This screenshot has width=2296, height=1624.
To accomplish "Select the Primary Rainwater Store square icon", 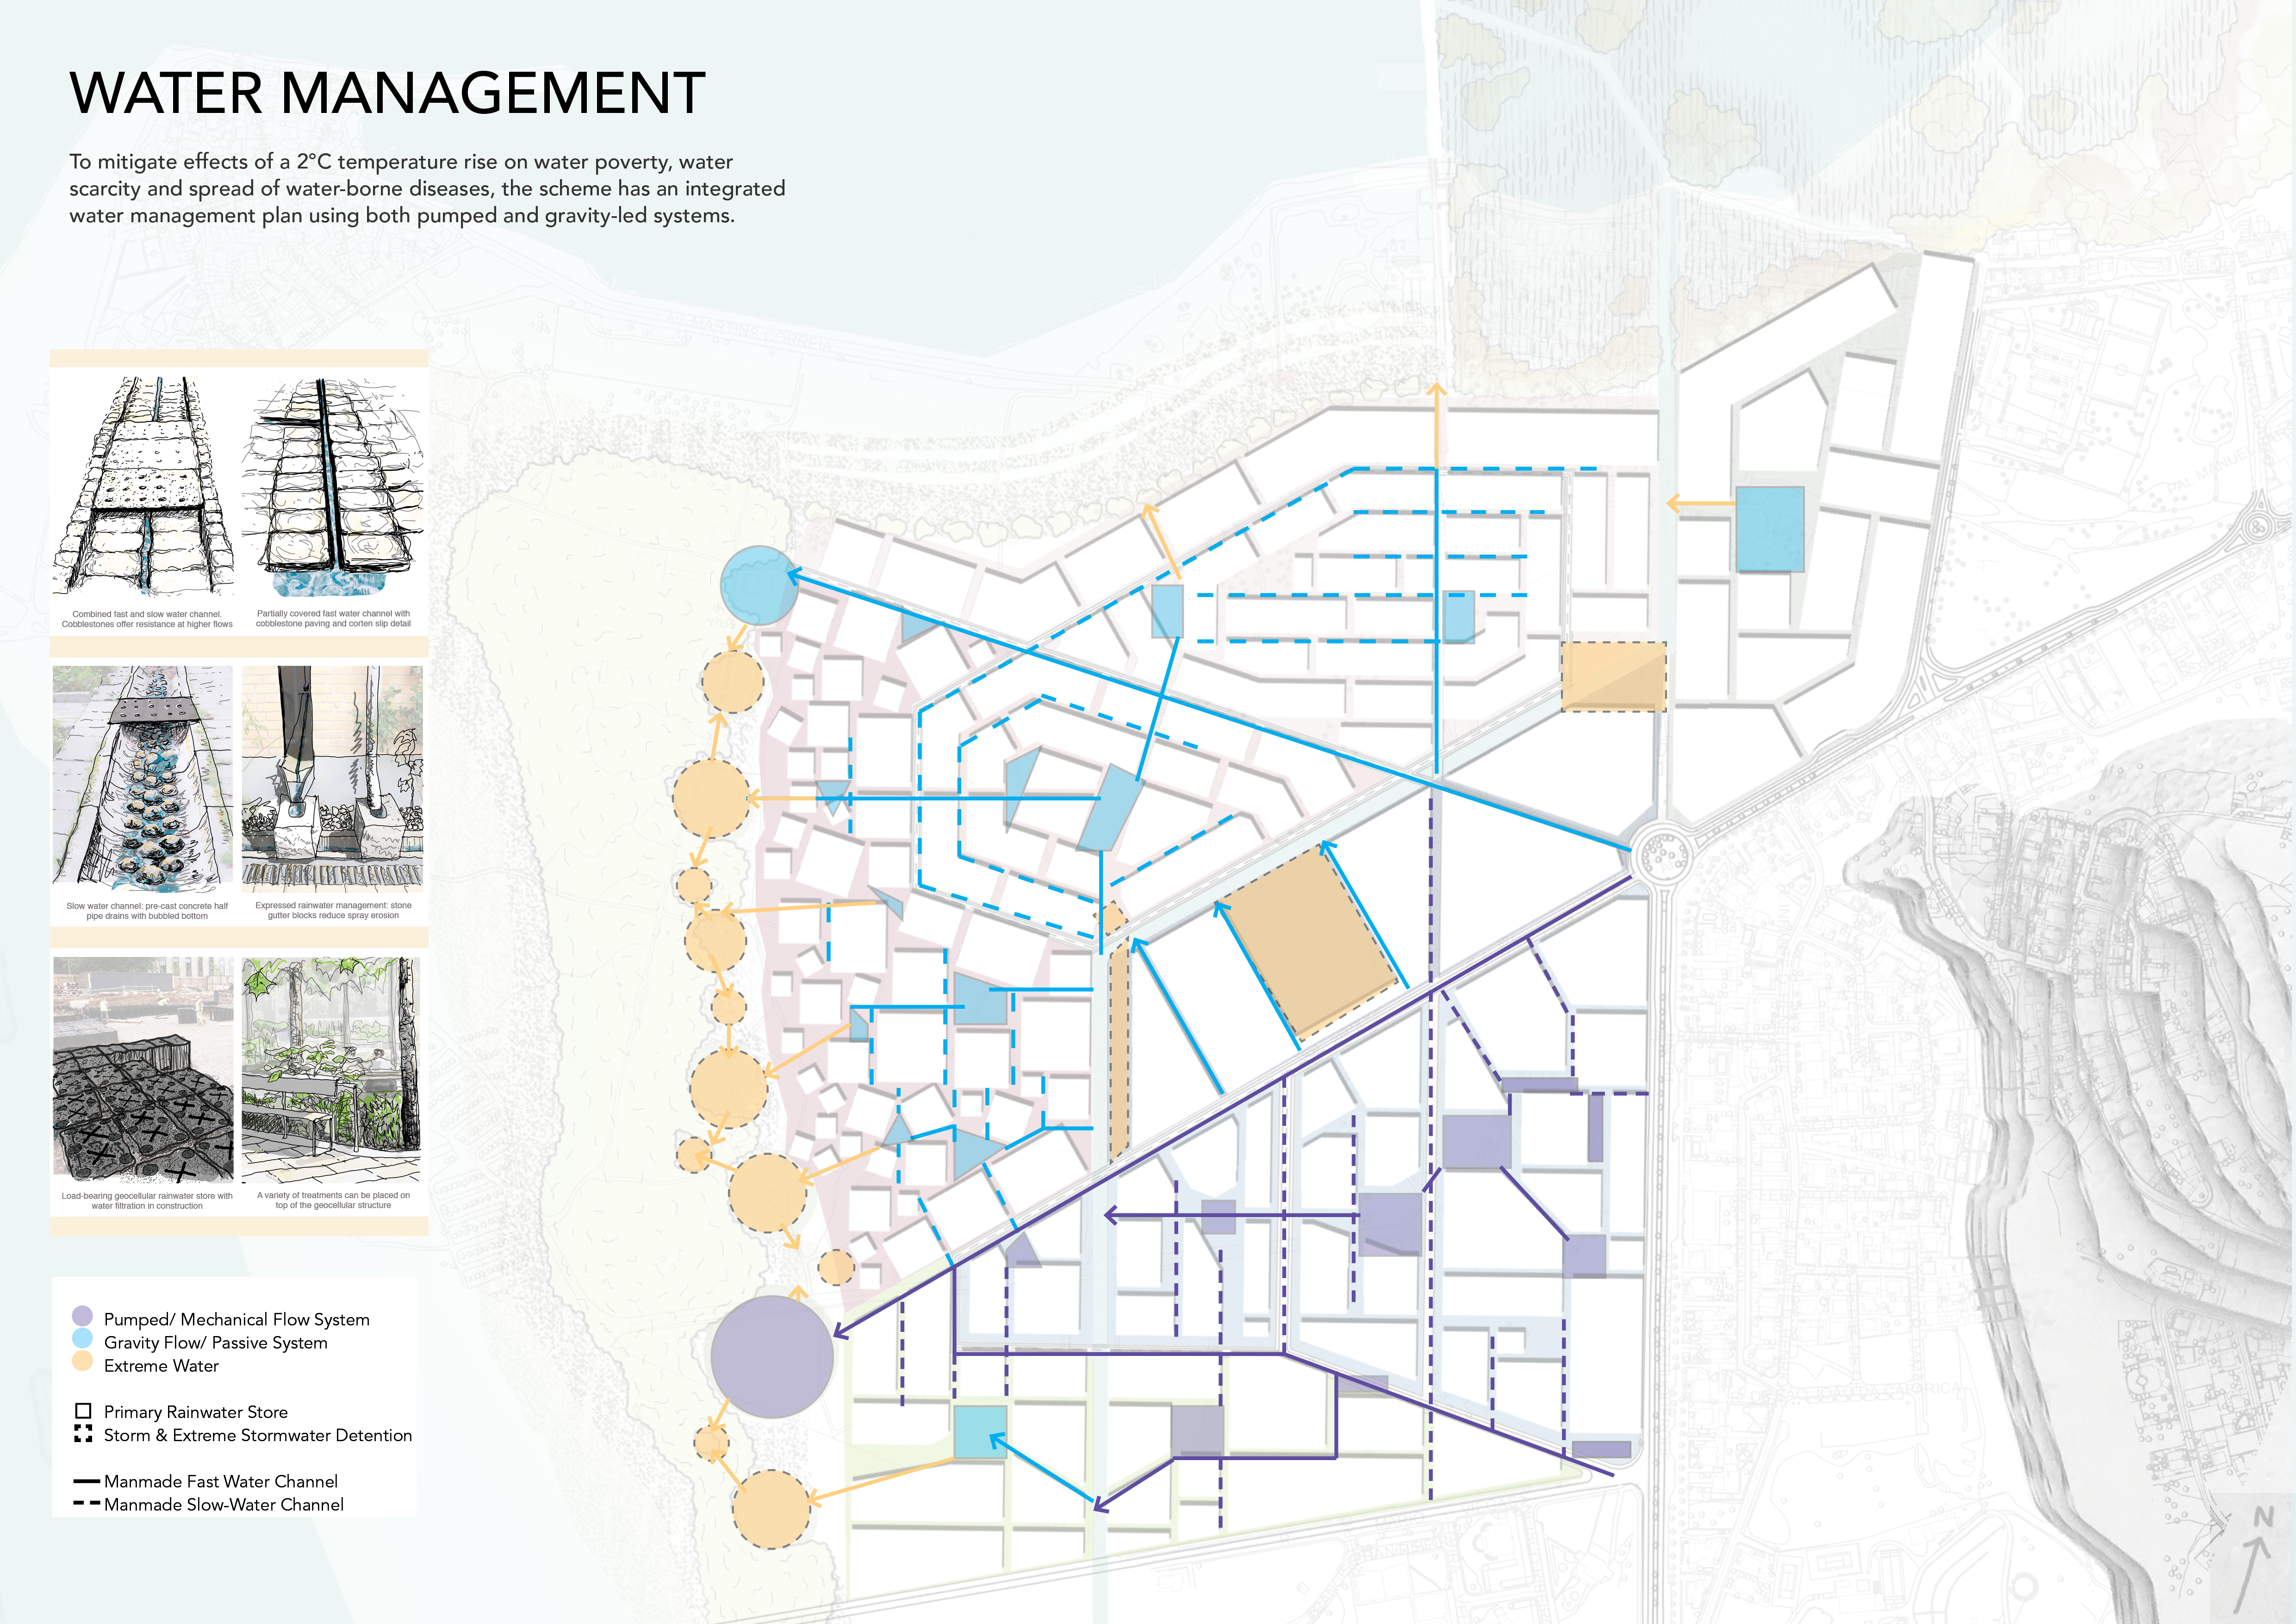I will coord(83,1411).
